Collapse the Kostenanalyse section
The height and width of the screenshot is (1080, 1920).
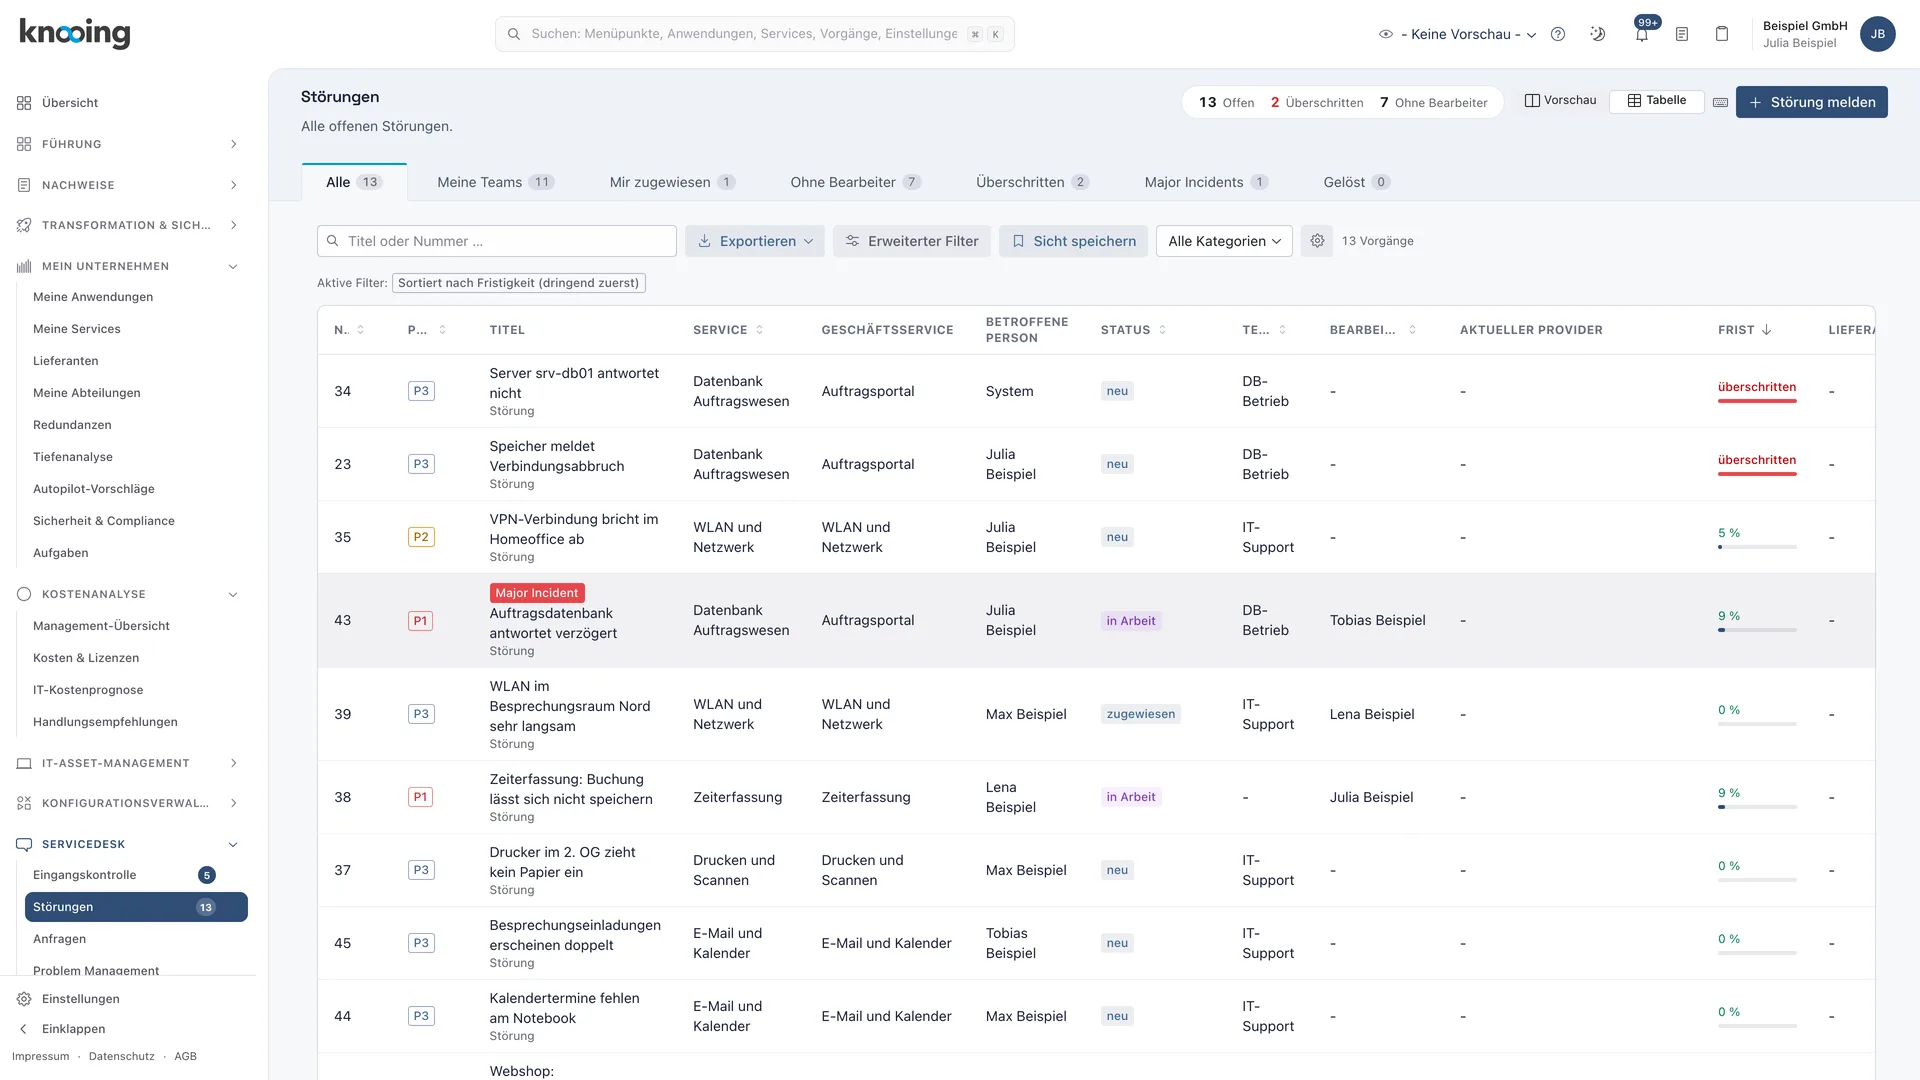pyautogui.click(x=233, y=594)
